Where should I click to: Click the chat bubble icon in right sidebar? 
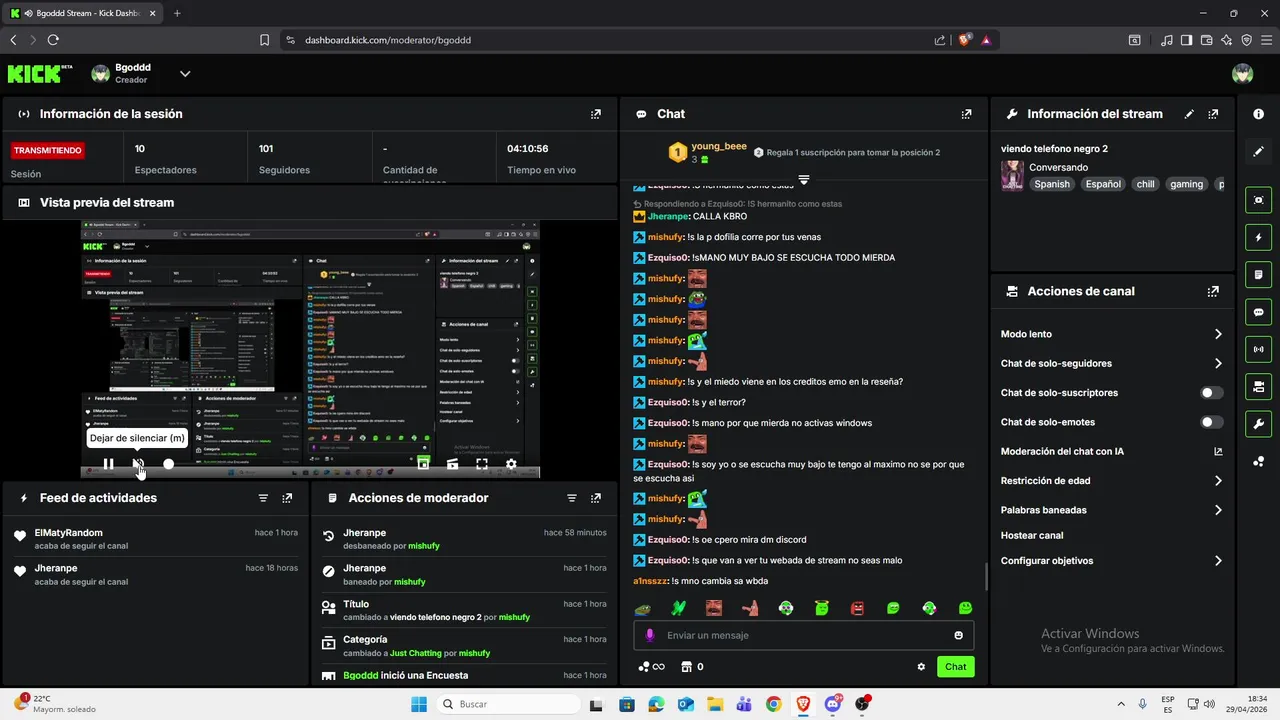[1259, 312]
